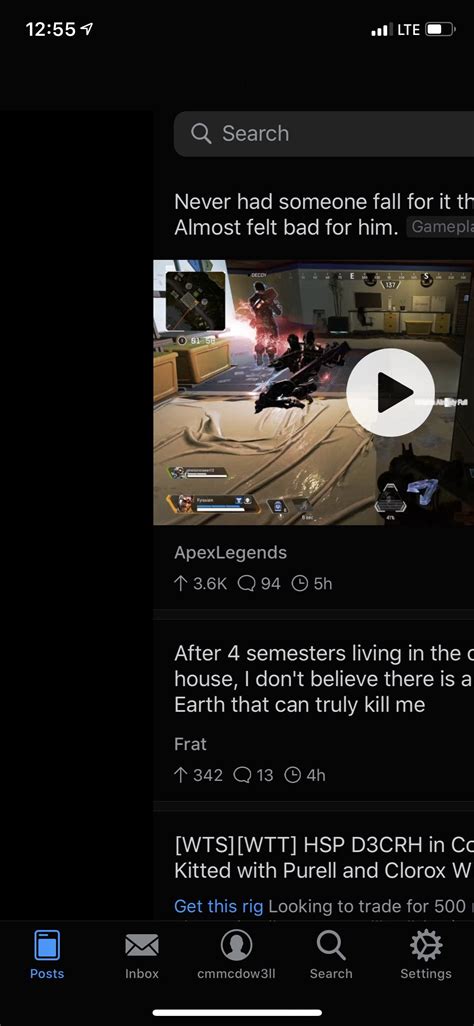
Task: Open the Posts tab icon
Action: [46, 946]
